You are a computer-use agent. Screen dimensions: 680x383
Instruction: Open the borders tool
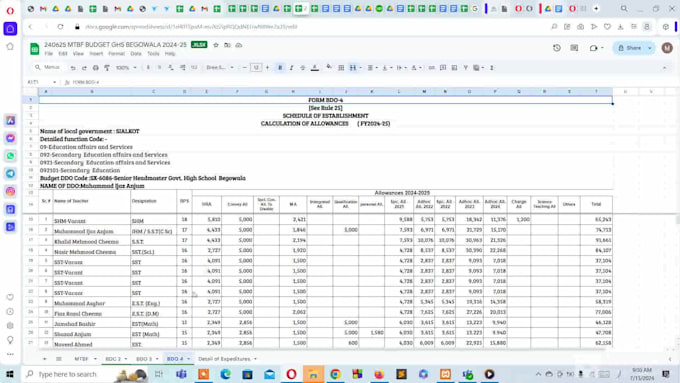pos(341,68)
